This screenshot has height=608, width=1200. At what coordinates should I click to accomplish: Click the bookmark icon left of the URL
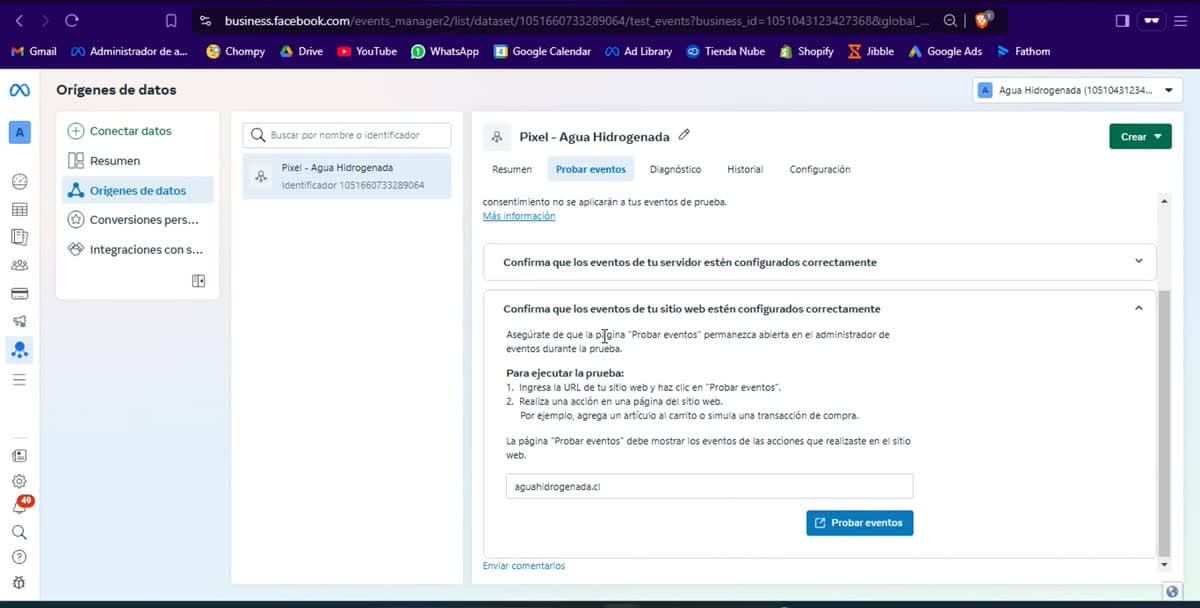point(171,20)
